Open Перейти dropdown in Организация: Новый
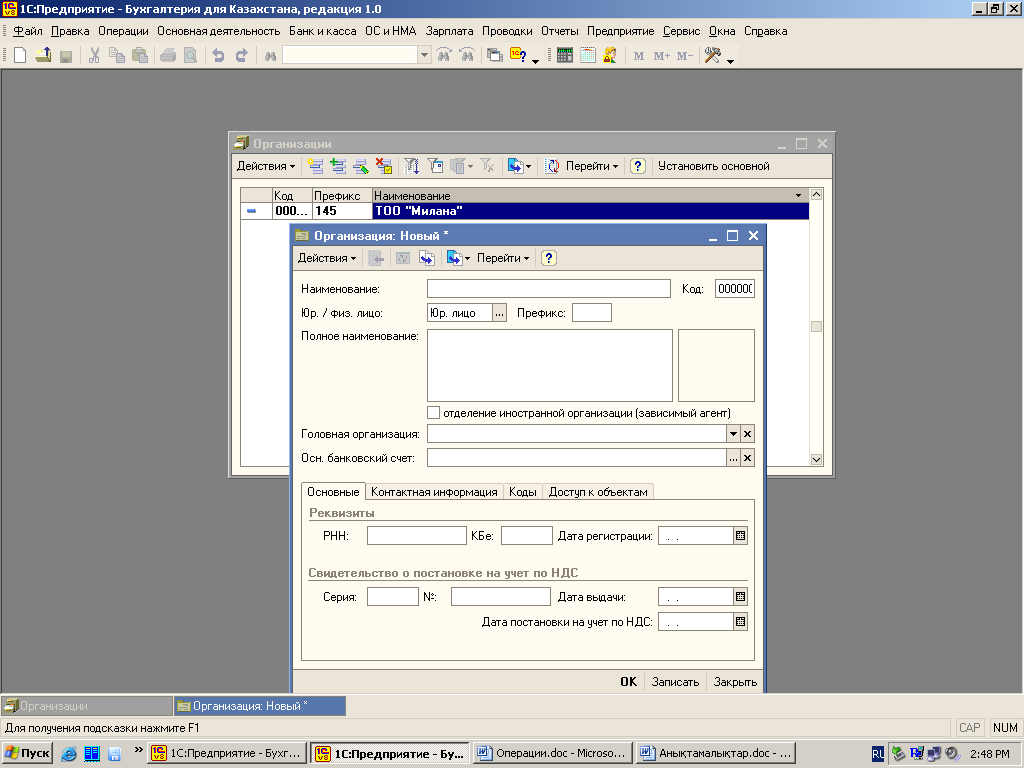The image size is (1024, 768). coord(503,259)
